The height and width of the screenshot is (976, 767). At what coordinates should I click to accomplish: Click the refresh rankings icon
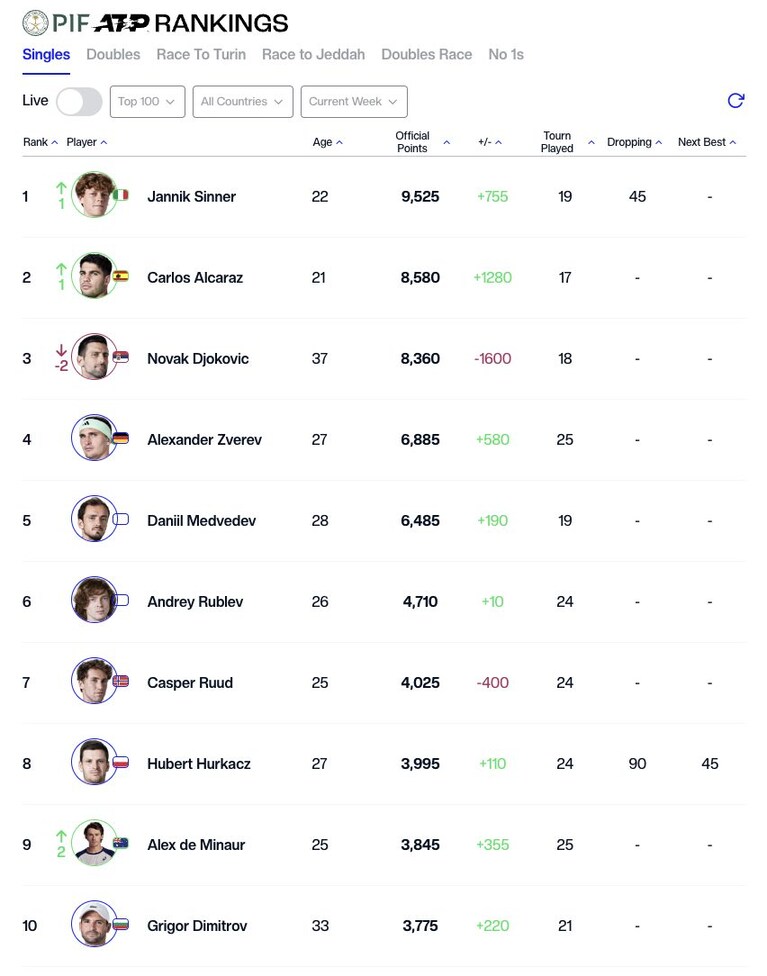point(736,101)
